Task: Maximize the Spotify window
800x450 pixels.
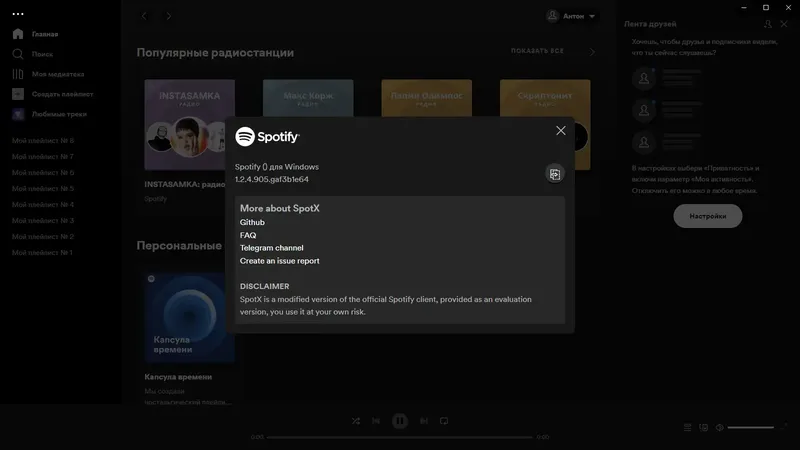Action: (766, 8)
